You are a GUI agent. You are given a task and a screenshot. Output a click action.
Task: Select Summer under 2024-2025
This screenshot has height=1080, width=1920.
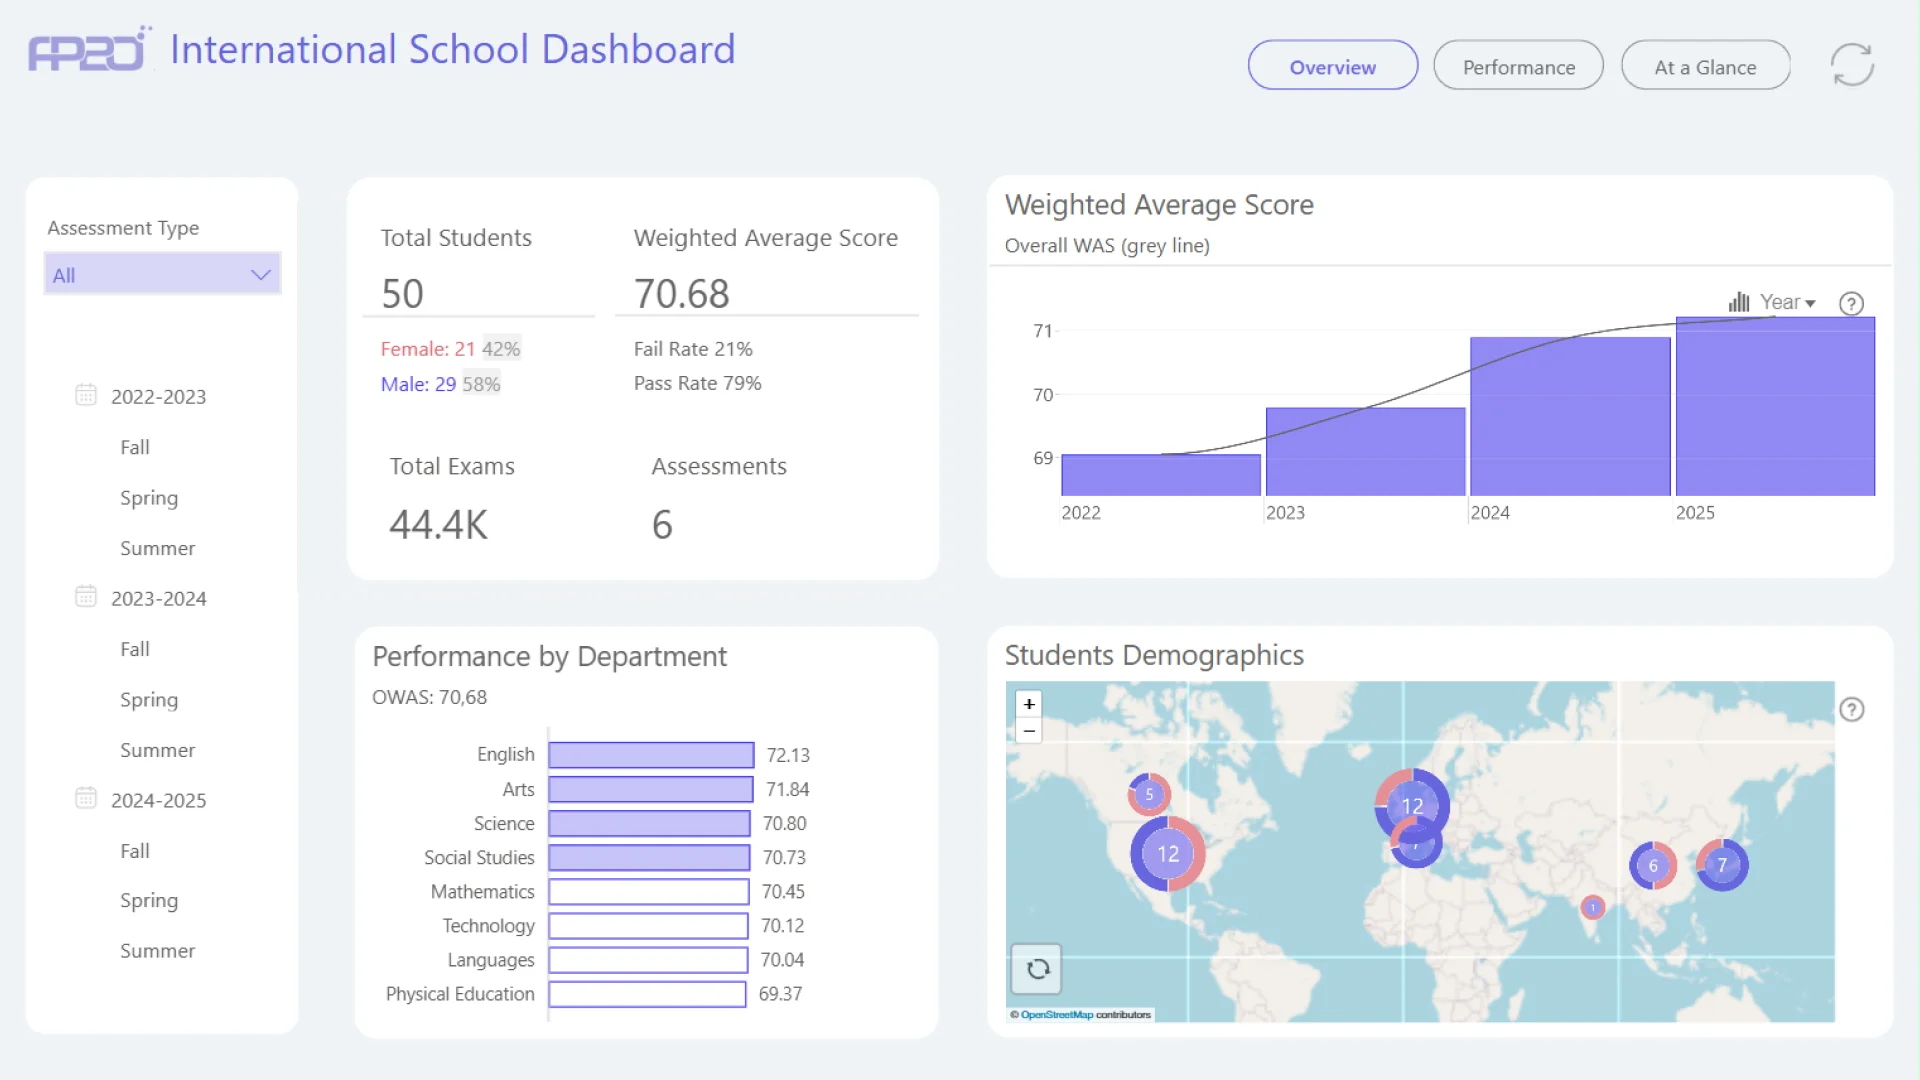click(157, 951)
